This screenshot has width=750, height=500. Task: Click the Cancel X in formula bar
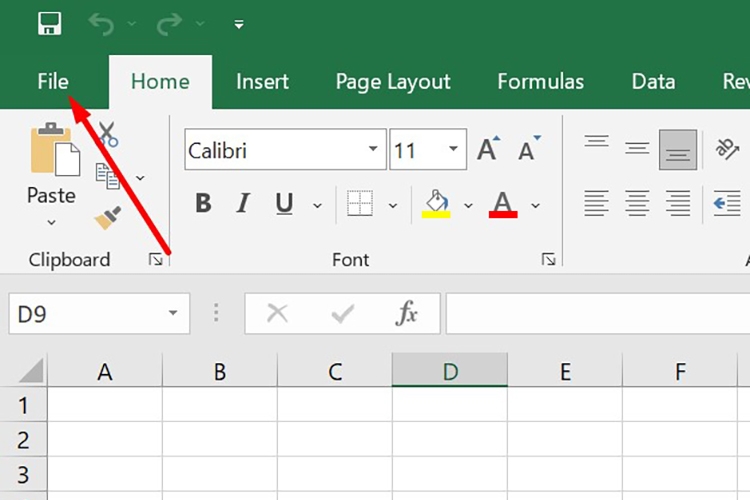click(x=277, y=313)
